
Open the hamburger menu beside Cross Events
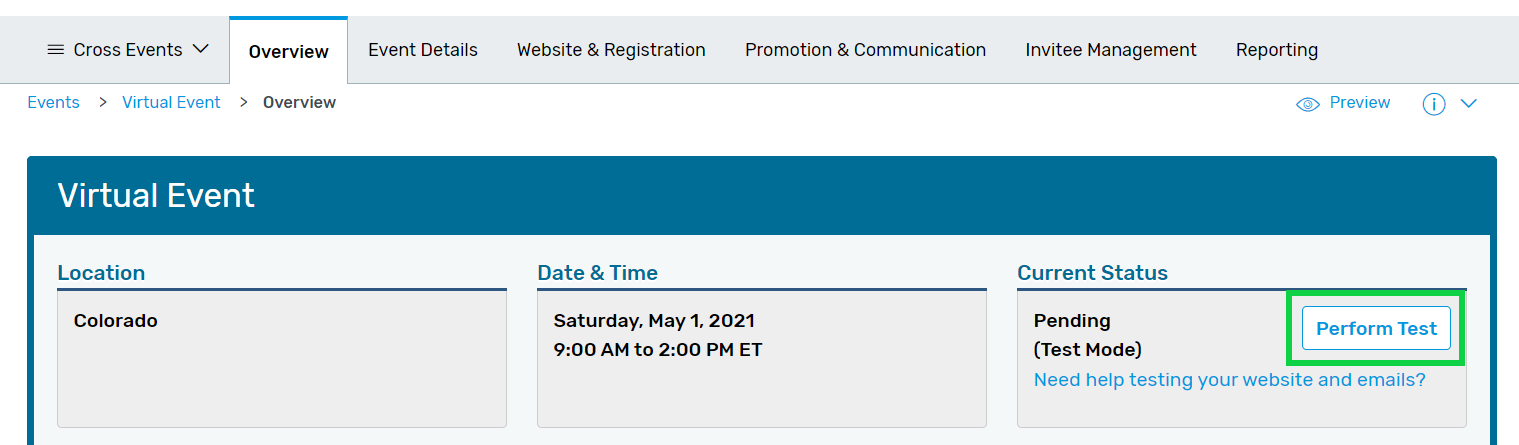click(x=56, y=50)
